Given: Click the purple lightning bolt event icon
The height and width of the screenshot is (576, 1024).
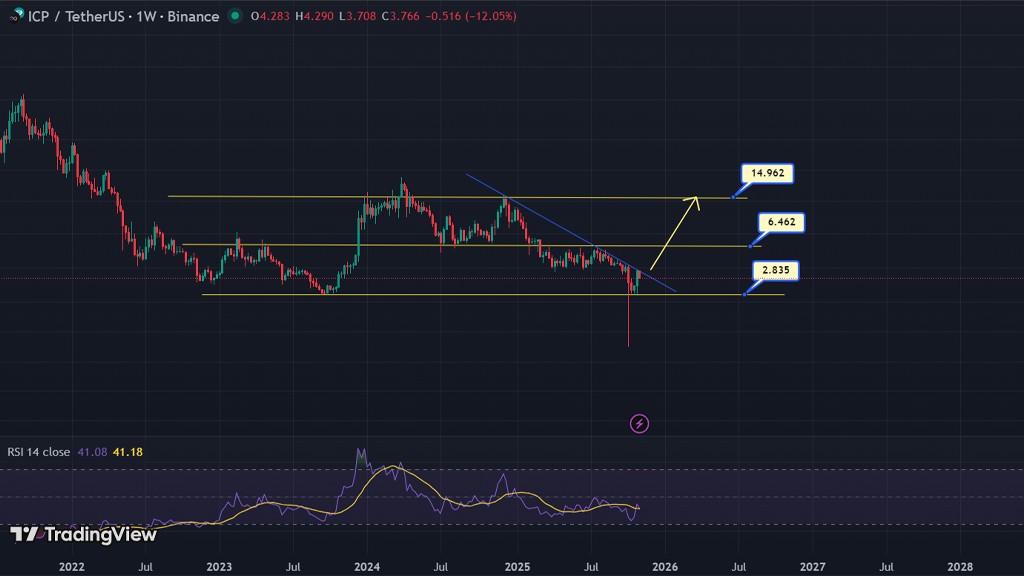Looking at the screenshot, I should coord(640,424).
